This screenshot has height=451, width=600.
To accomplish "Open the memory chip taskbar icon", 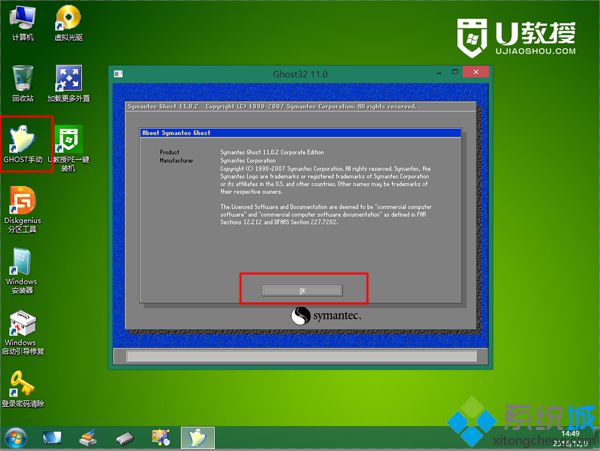I will [x=125, y=438].
